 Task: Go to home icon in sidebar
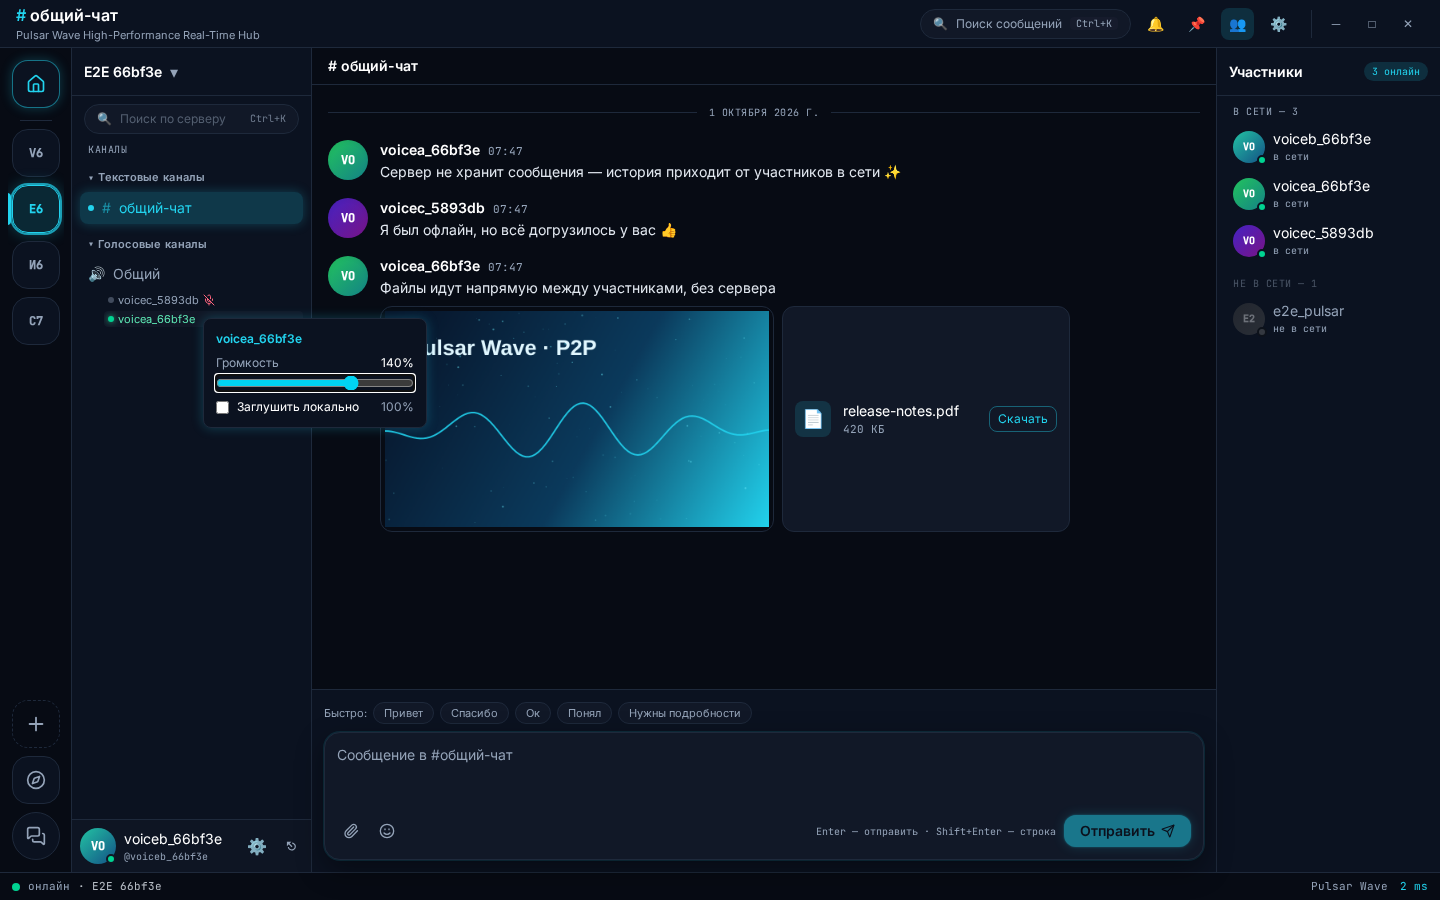point(36,84)
